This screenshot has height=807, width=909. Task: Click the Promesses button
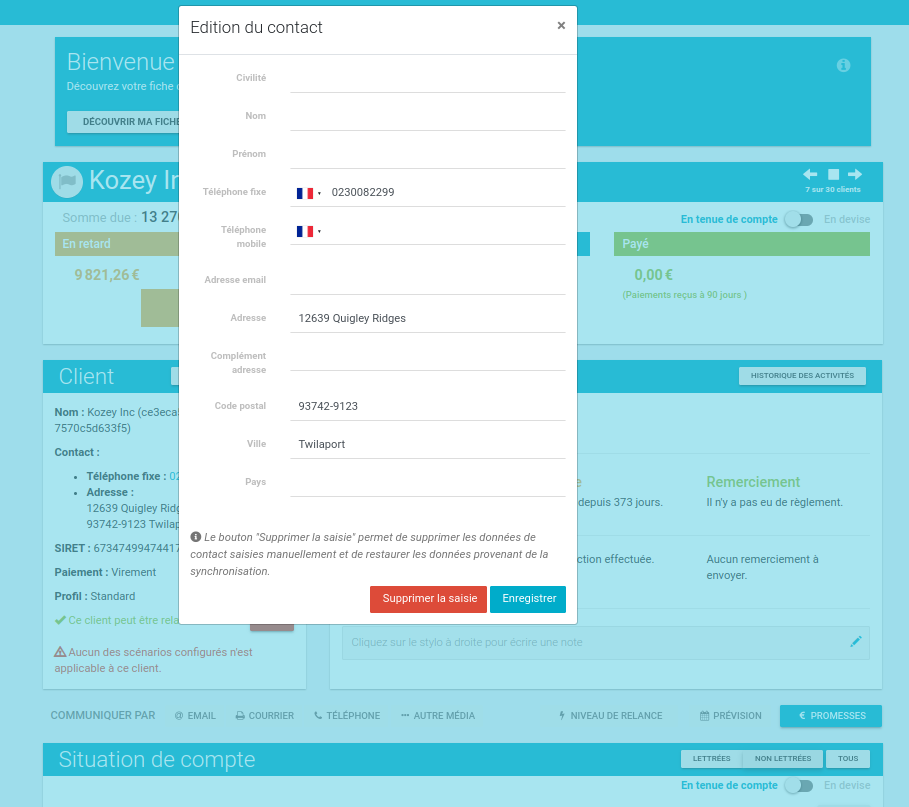(x=830, y=716)
